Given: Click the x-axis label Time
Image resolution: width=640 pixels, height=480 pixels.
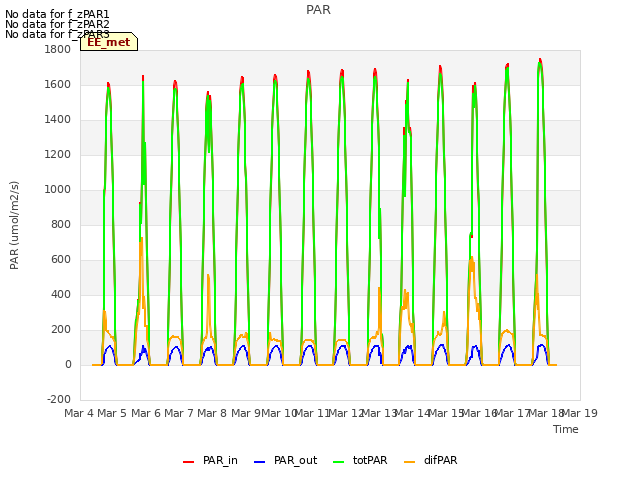Looking at the screenshot, I should point(566,429).
